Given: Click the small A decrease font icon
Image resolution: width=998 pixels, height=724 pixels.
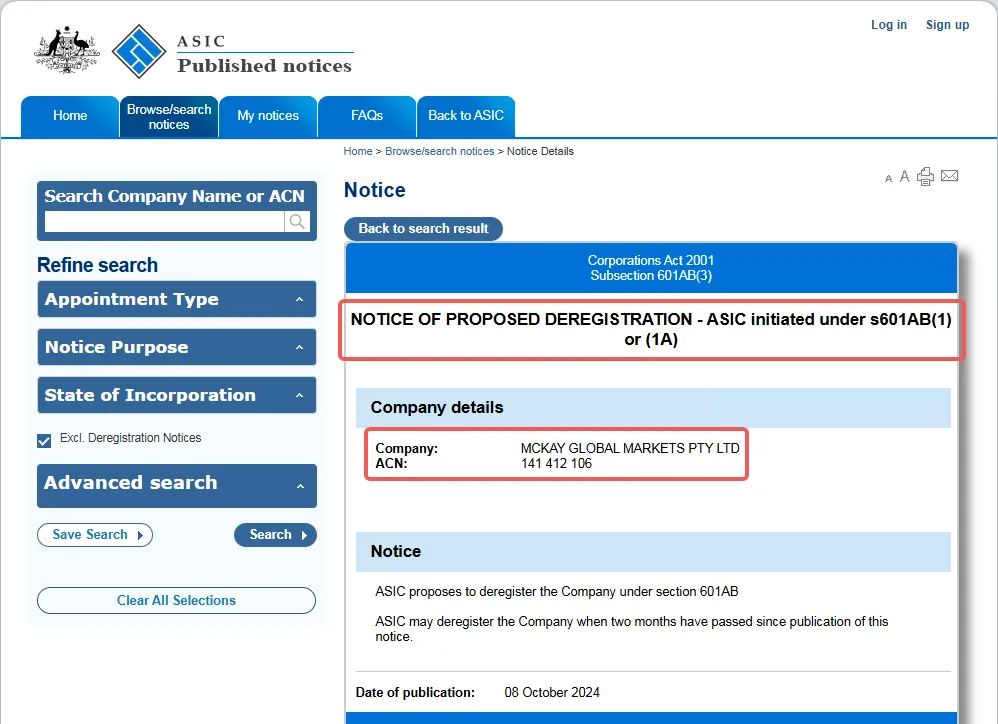Looking at the screenshot, I should pyautogui.click(x=889, y=179).
